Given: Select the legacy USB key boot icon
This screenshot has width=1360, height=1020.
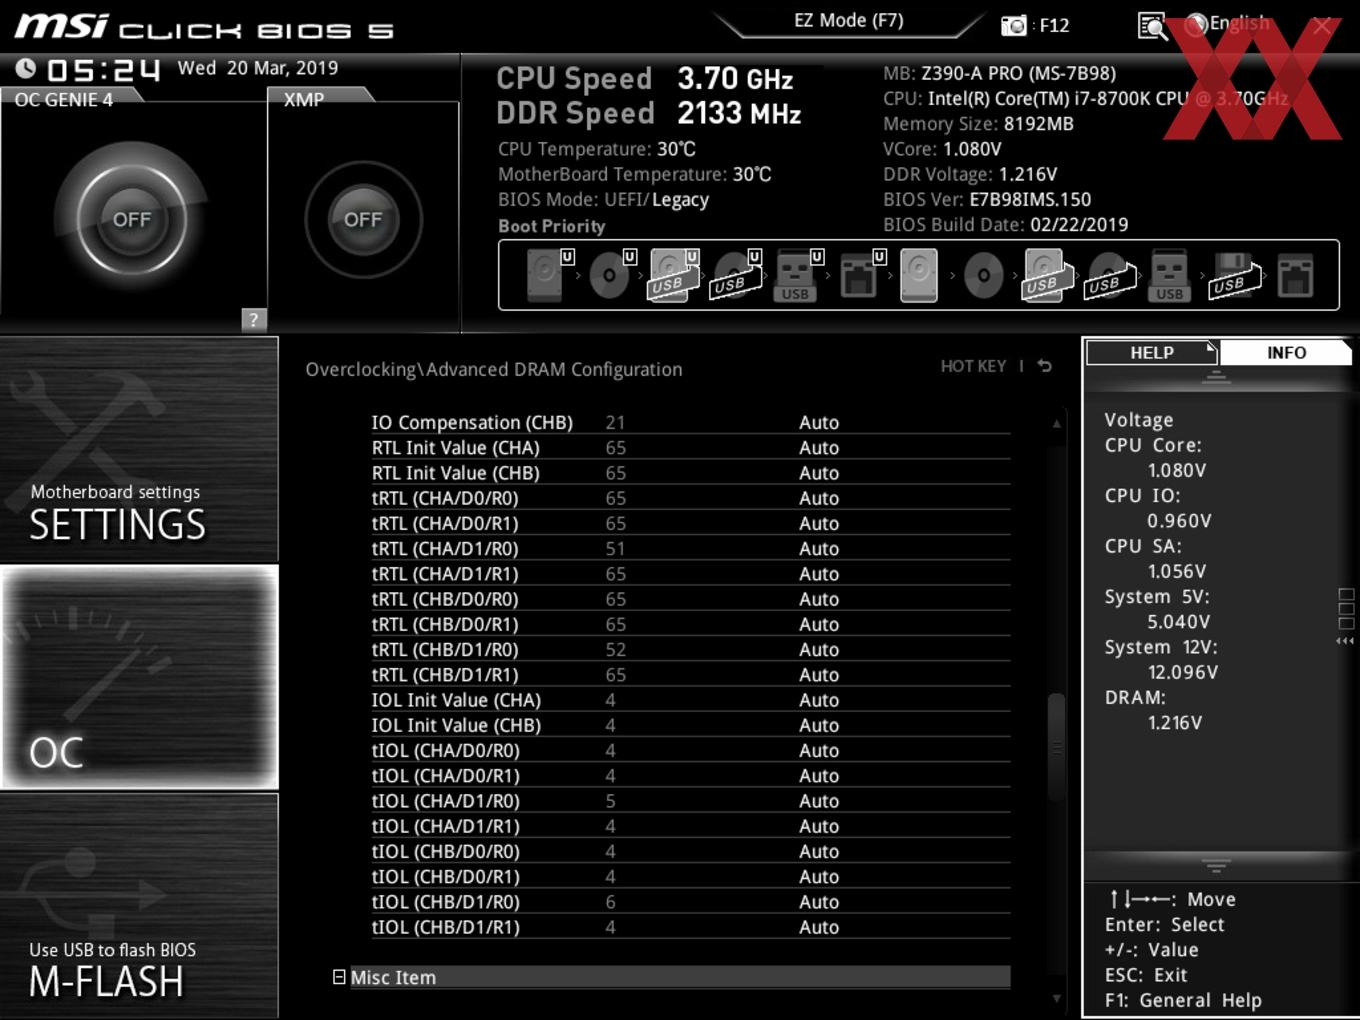Looking at the screenshot, I should pyautogui.click(x=1169, y=275).
